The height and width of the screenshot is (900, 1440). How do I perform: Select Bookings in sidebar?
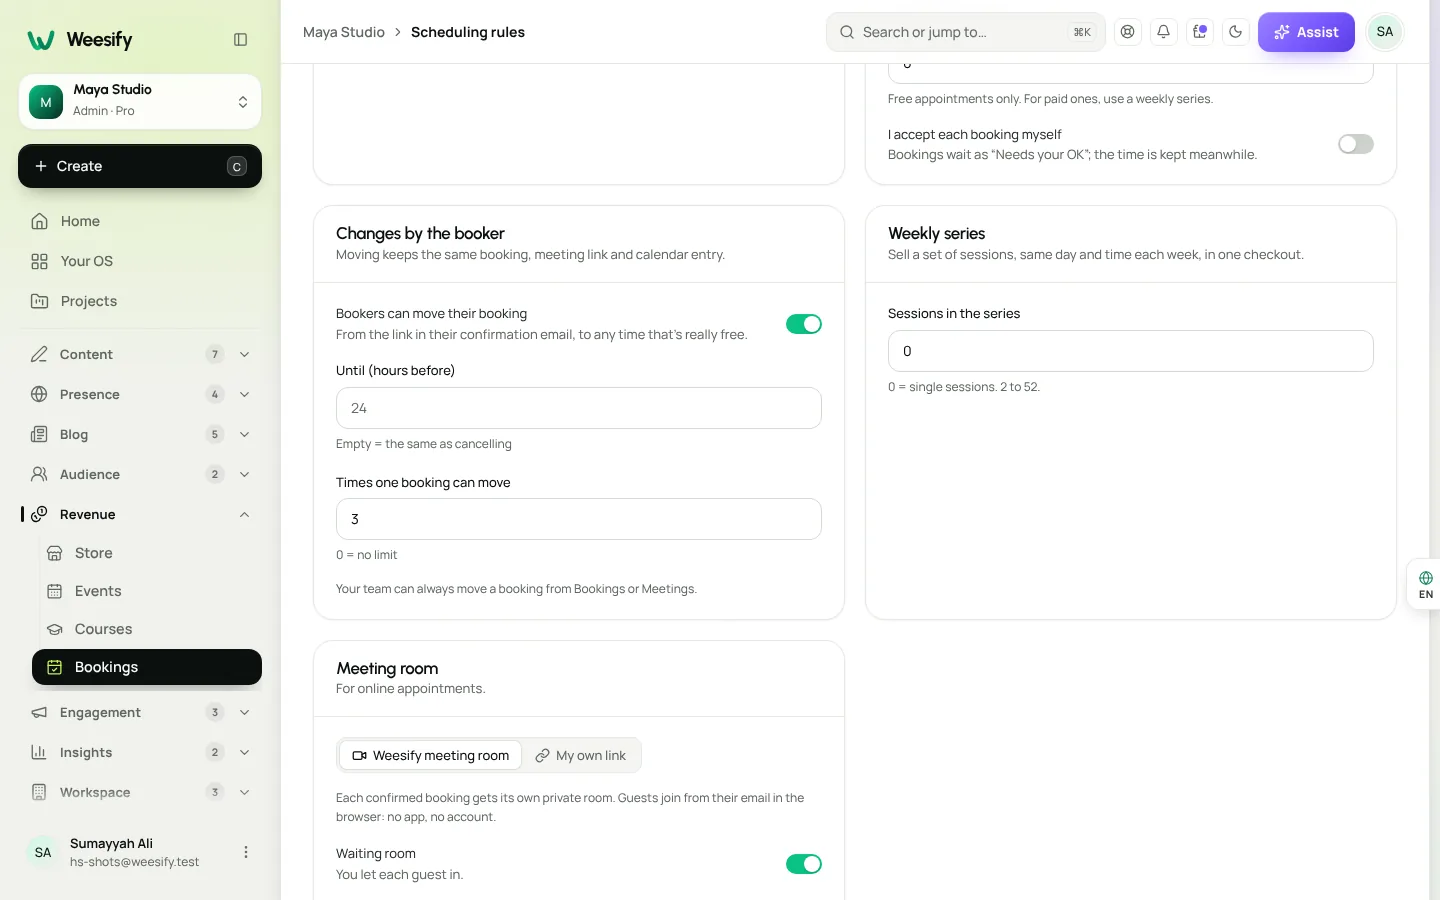[147, 667]
